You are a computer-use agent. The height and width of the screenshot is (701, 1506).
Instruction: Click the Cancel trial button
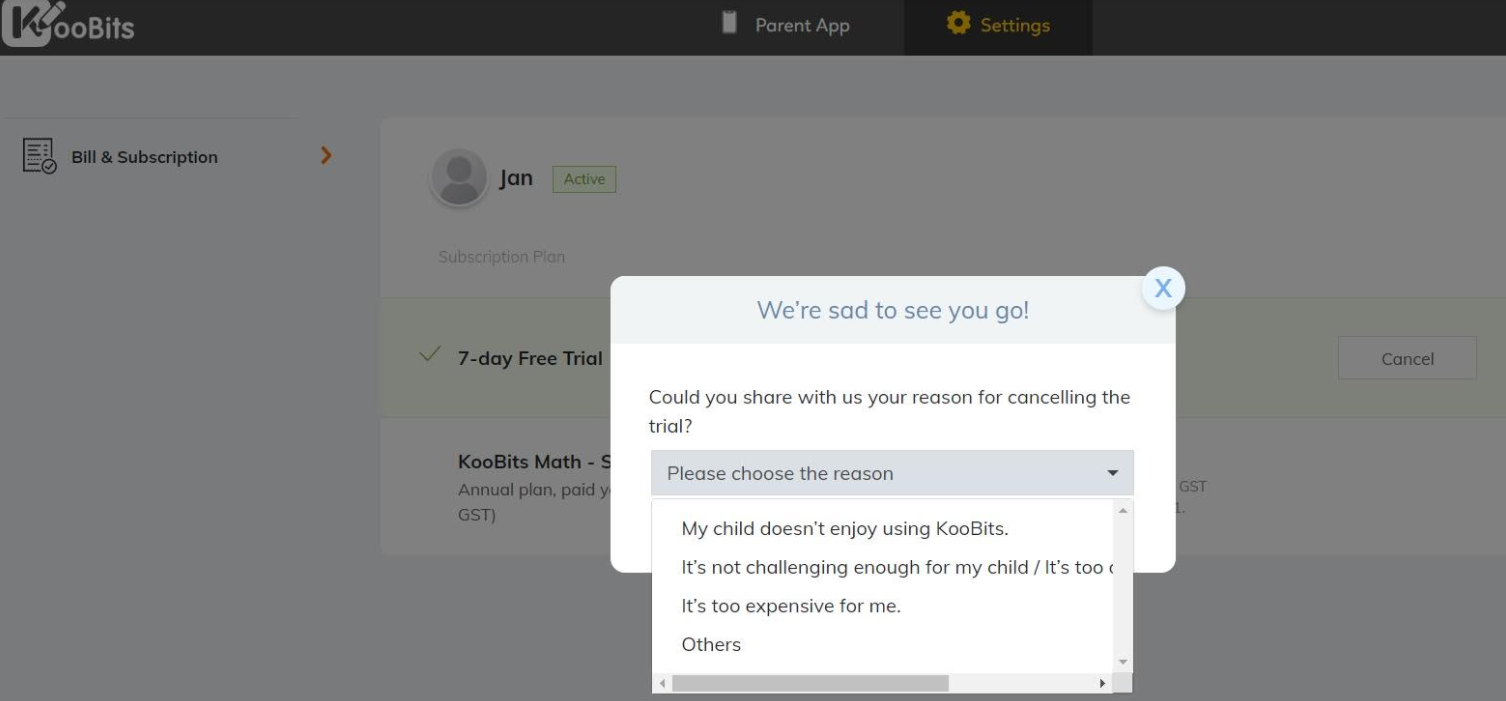click(x=1407, y=358)
